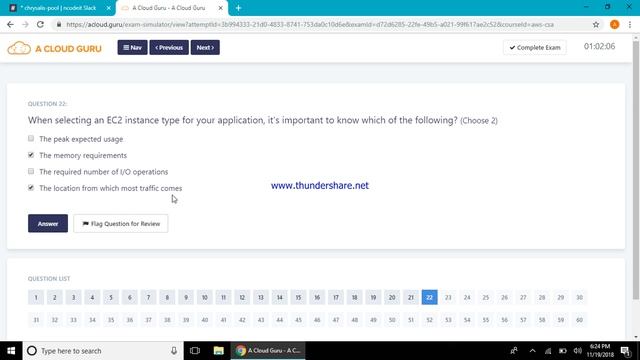Image resolution: width=640 pixels, height=360 pixels.
Task: Jump to question 52 in list
Action: pos(429,320)
